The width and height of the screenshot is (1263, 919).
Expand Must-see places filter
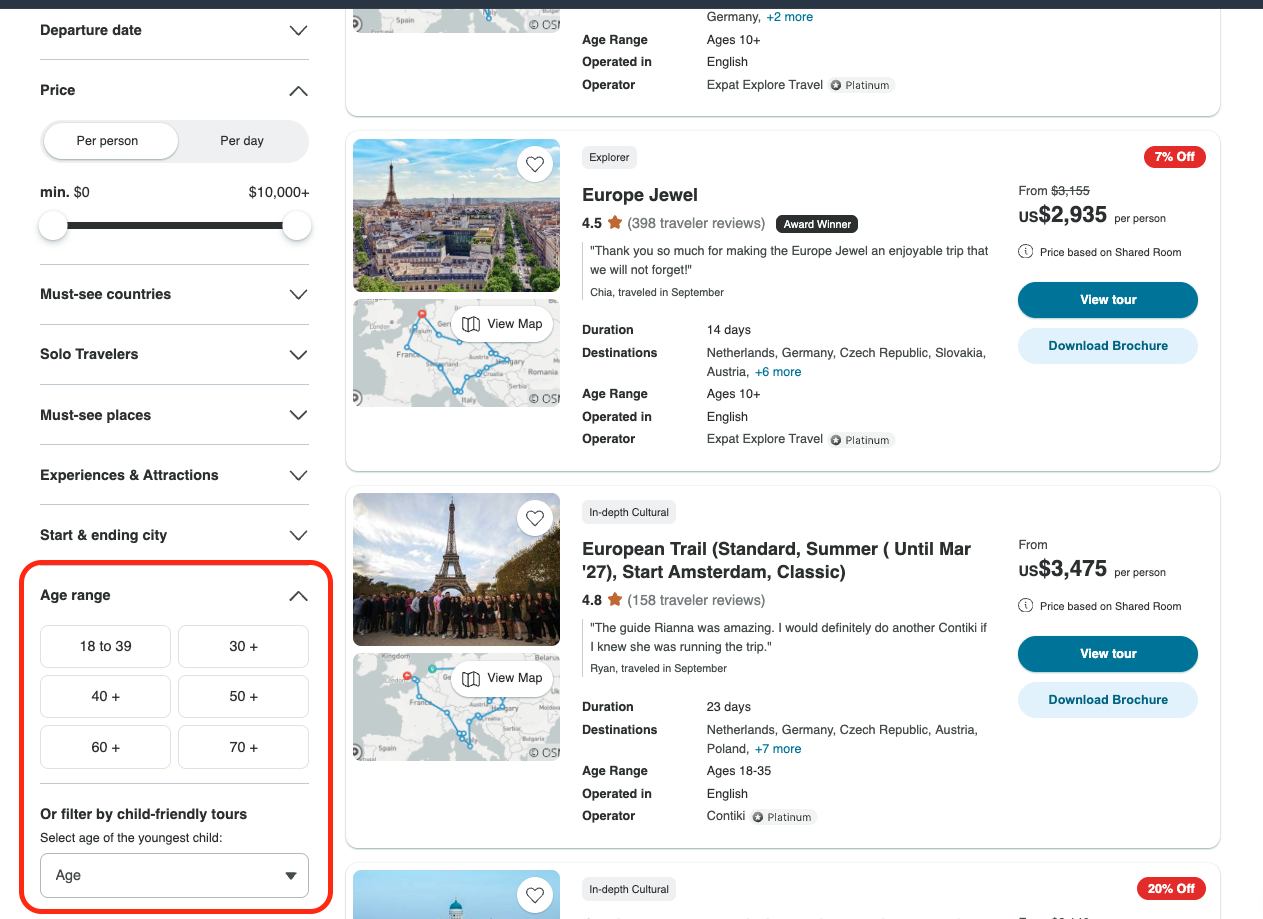174,415
